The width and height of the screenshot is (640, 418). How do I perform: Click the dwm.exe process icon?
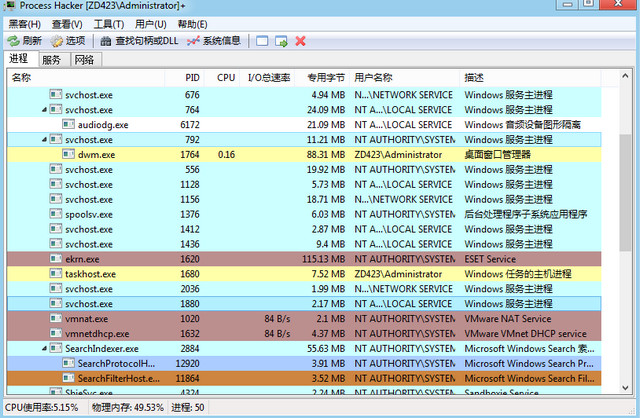(69, 155)
